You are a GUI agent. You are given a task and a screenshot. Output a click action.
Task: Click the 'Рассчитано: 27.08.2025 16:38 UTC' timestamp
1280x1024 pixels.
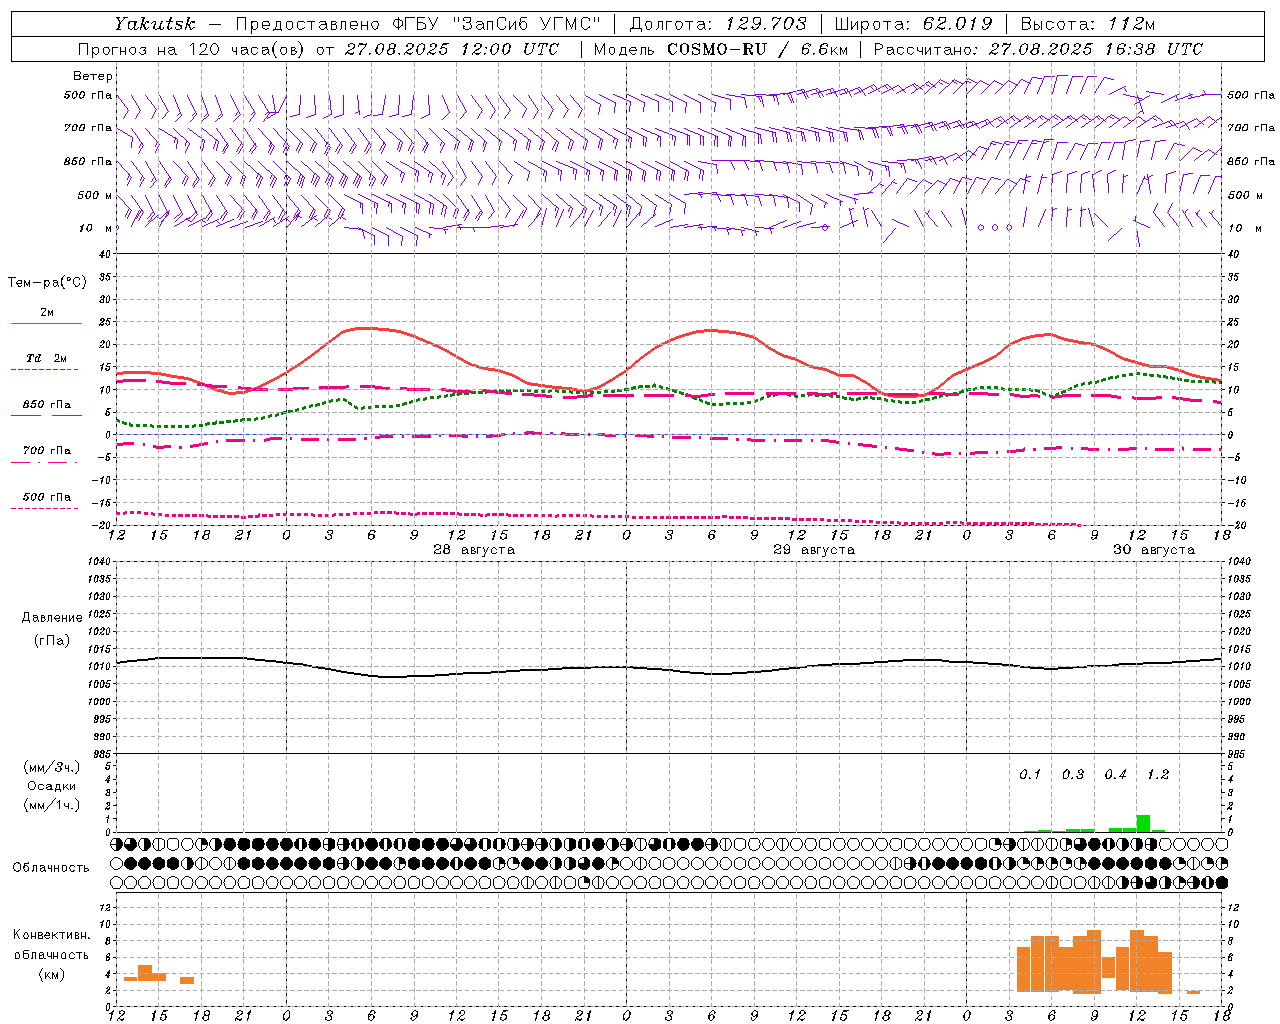click(1038, 49)
